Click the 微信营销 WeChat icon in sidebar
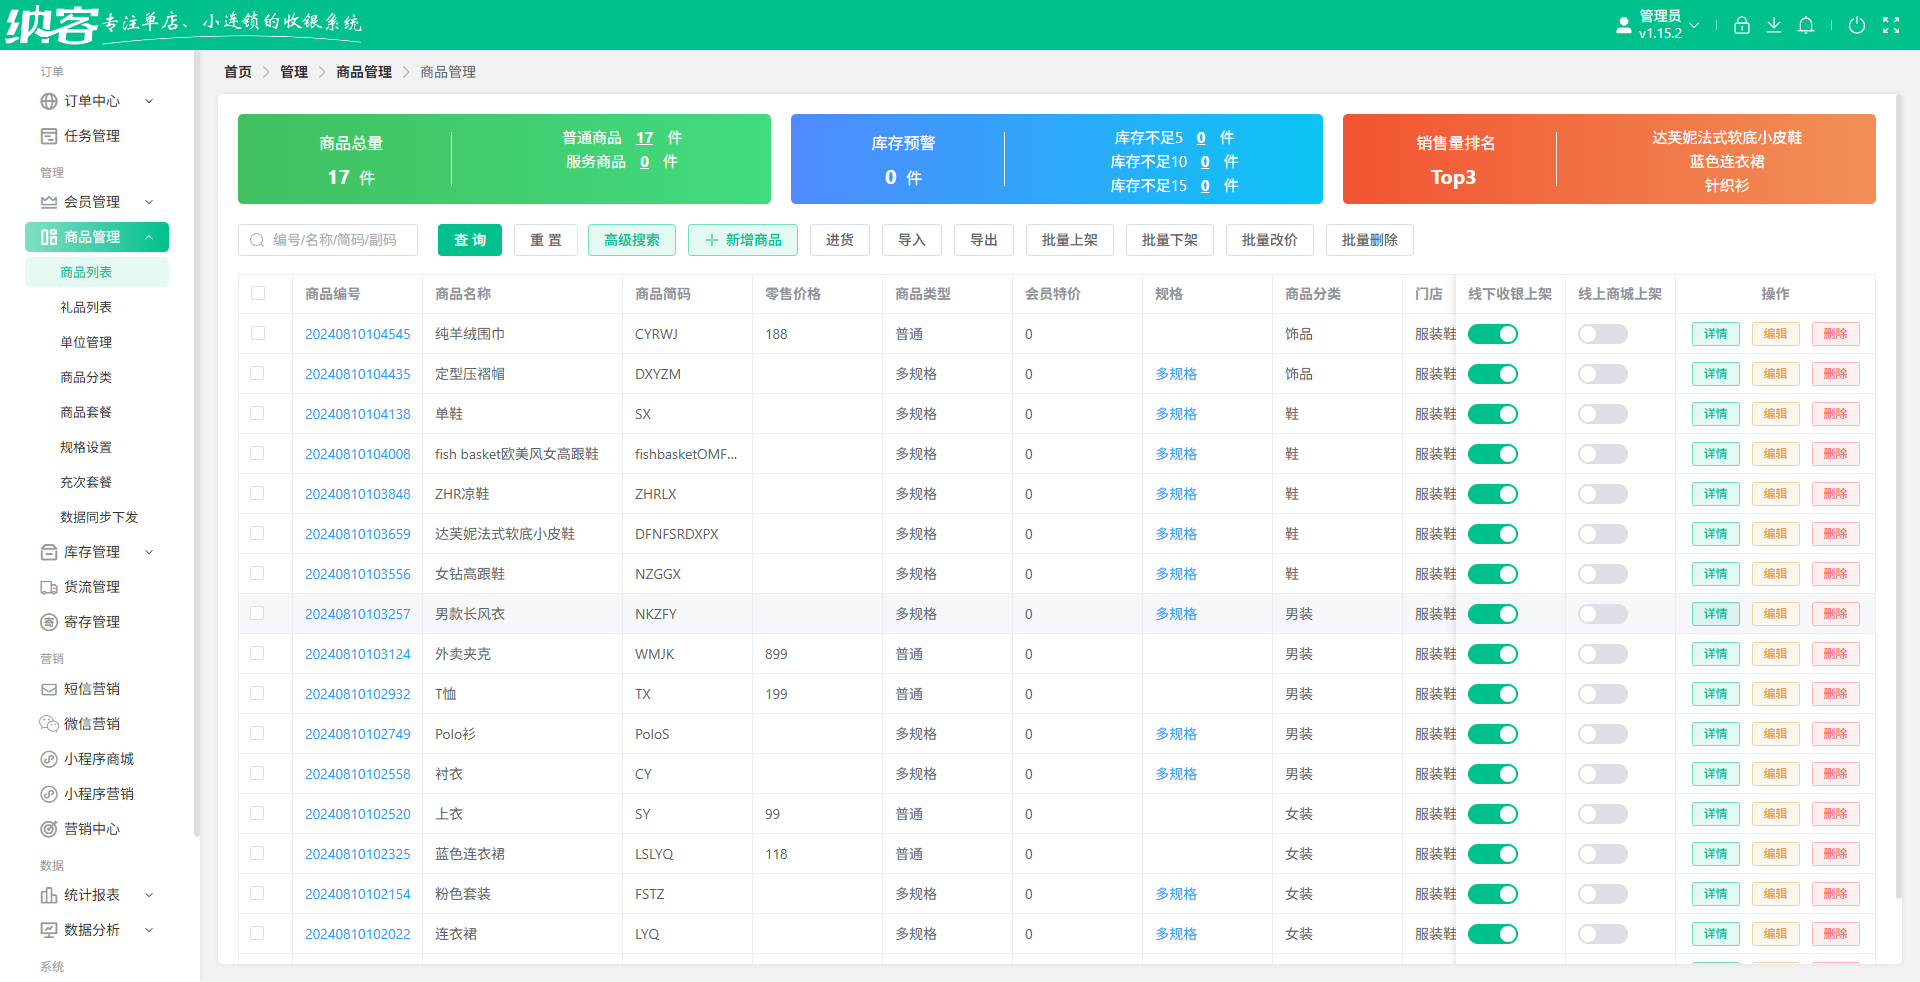1920x982 pixels. (48, 724)
